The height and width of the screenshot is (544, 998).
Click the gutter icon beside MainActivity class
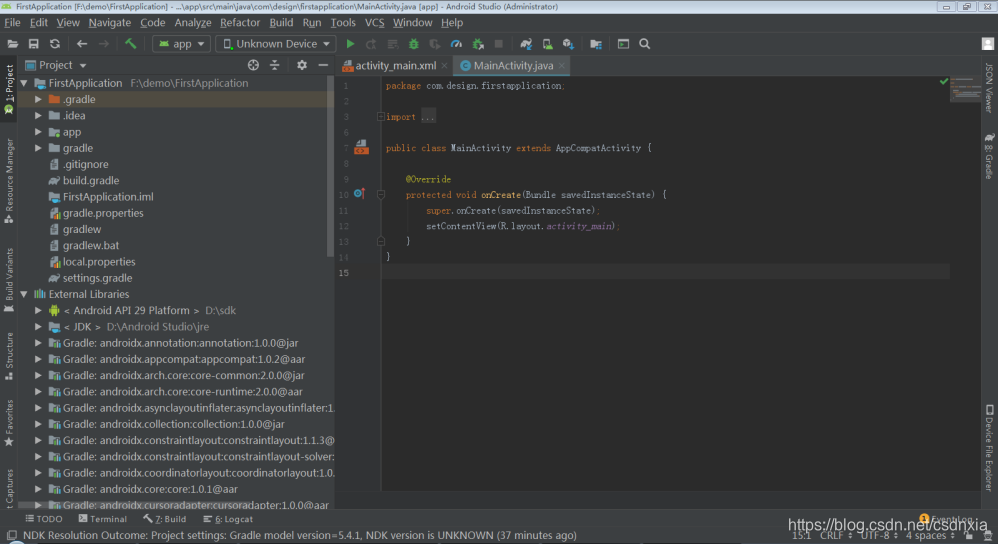tap(362, 148)
